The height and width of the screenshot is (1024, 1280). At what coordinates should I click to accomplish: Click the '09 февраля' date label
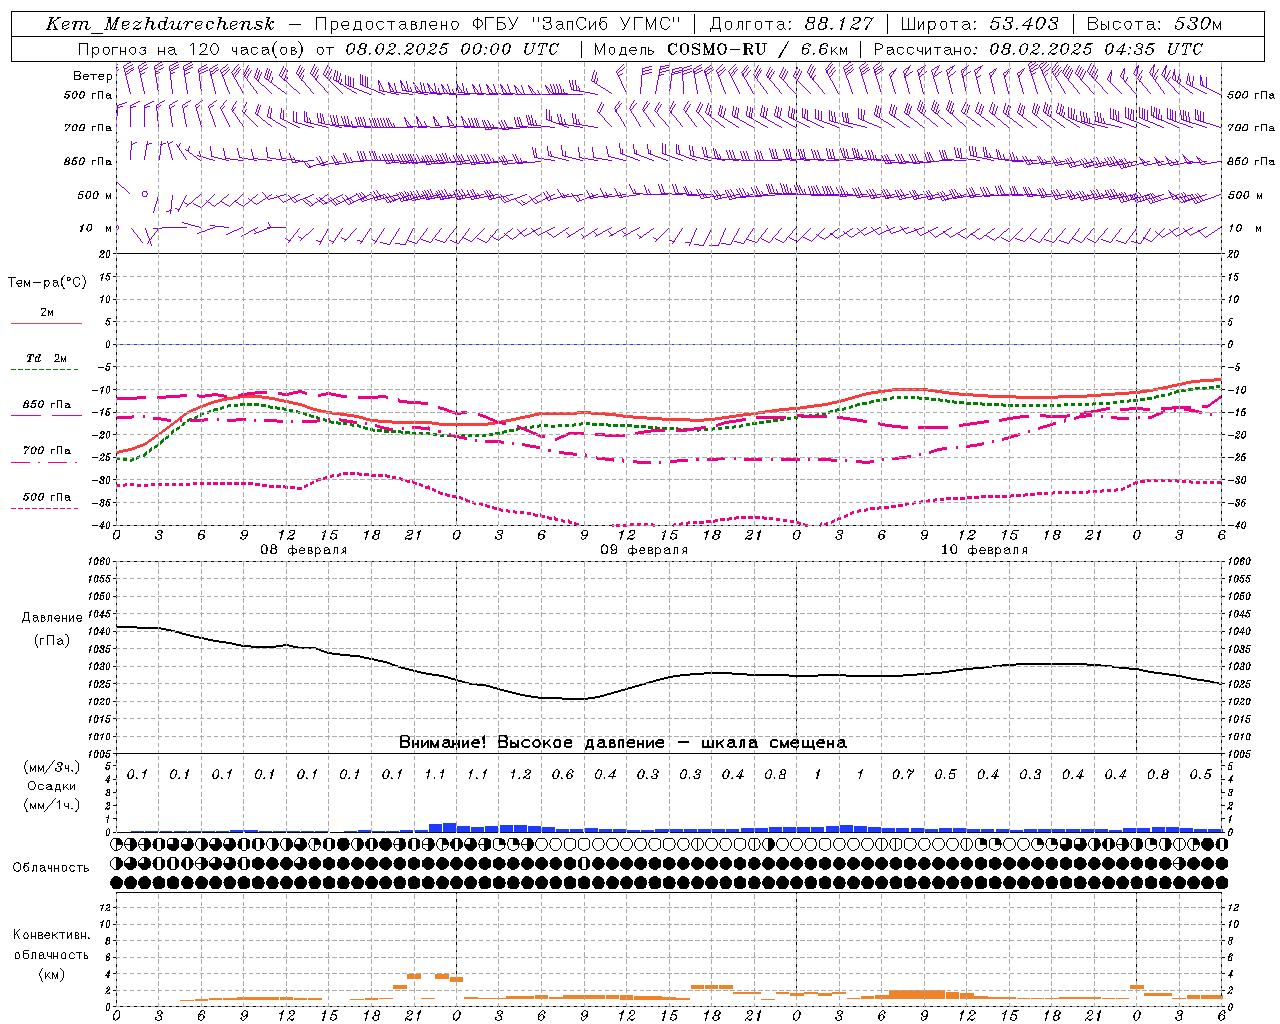[x=644, y=550]
